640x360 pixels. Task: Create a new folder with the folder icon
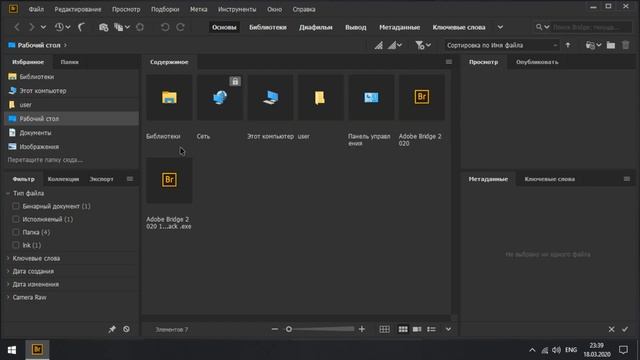(x=611, y=45)
